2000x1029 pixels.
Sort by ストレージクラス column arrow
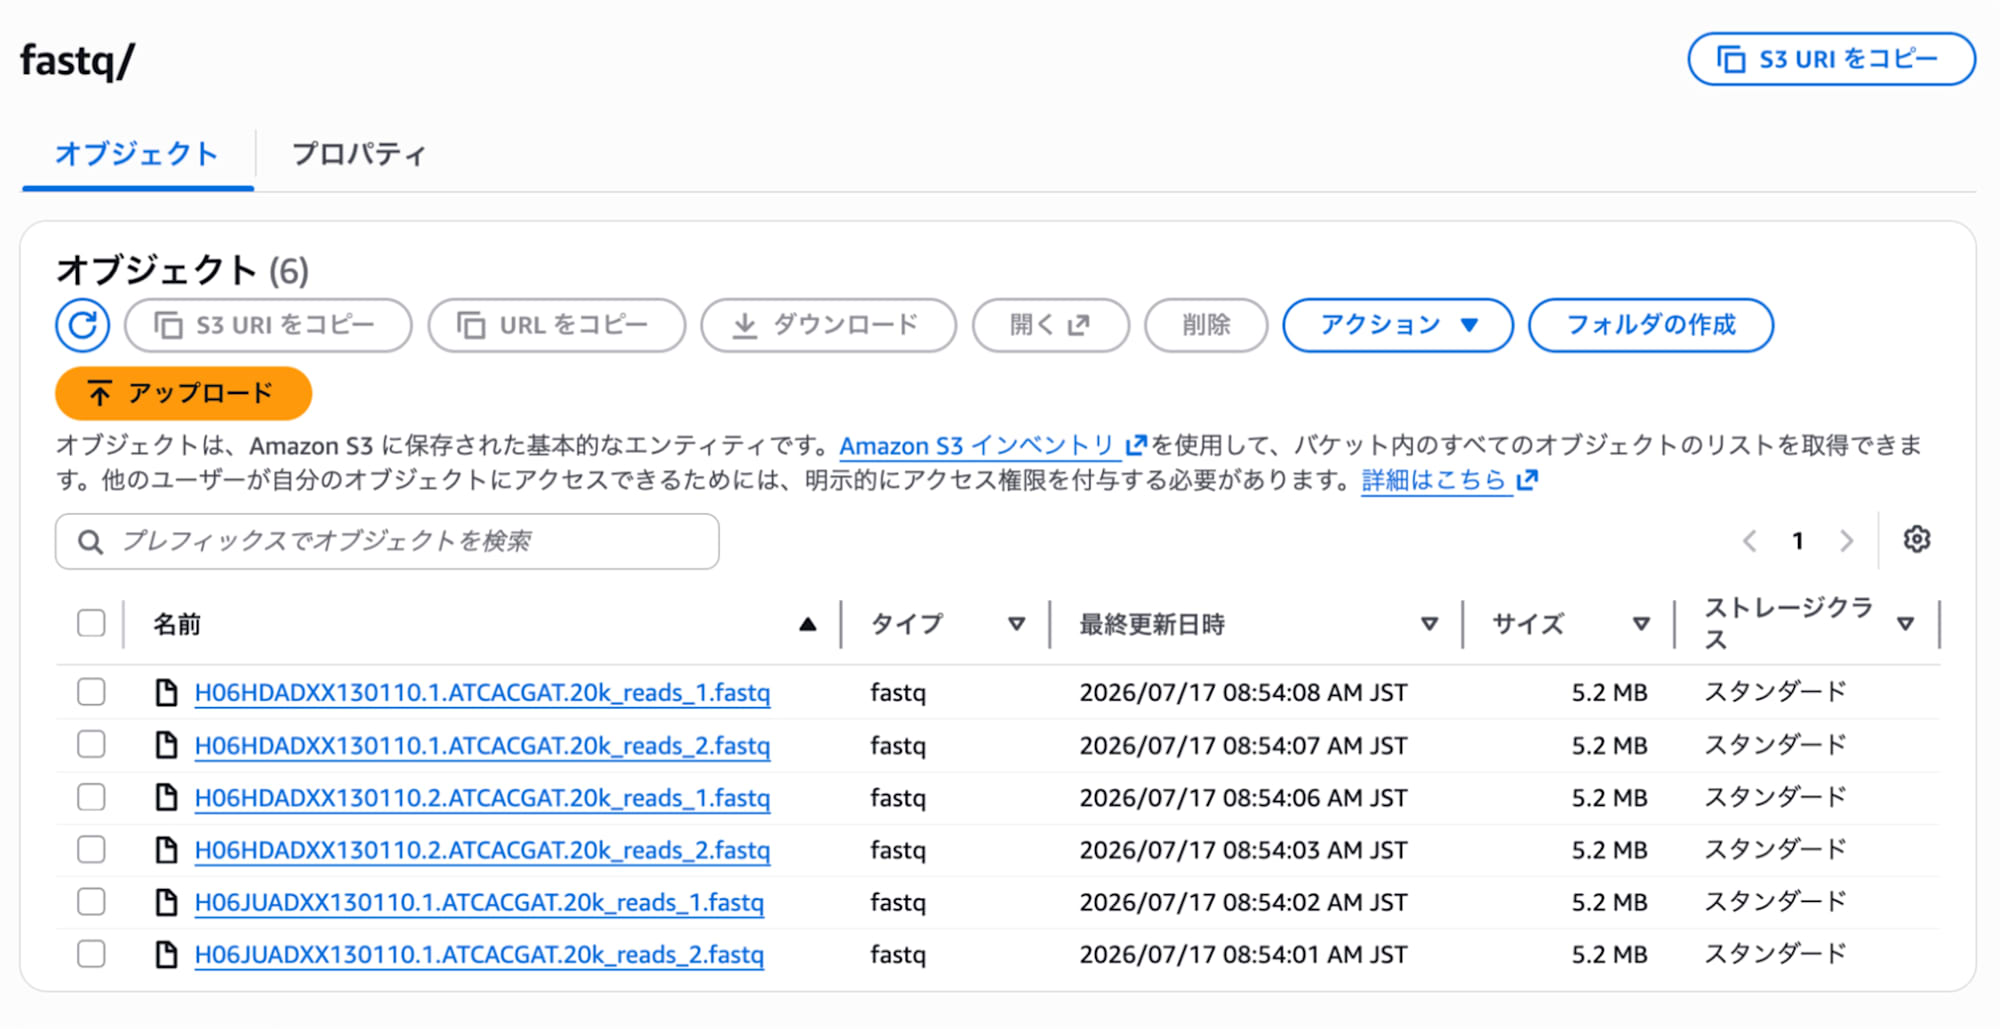(1906, 625)
